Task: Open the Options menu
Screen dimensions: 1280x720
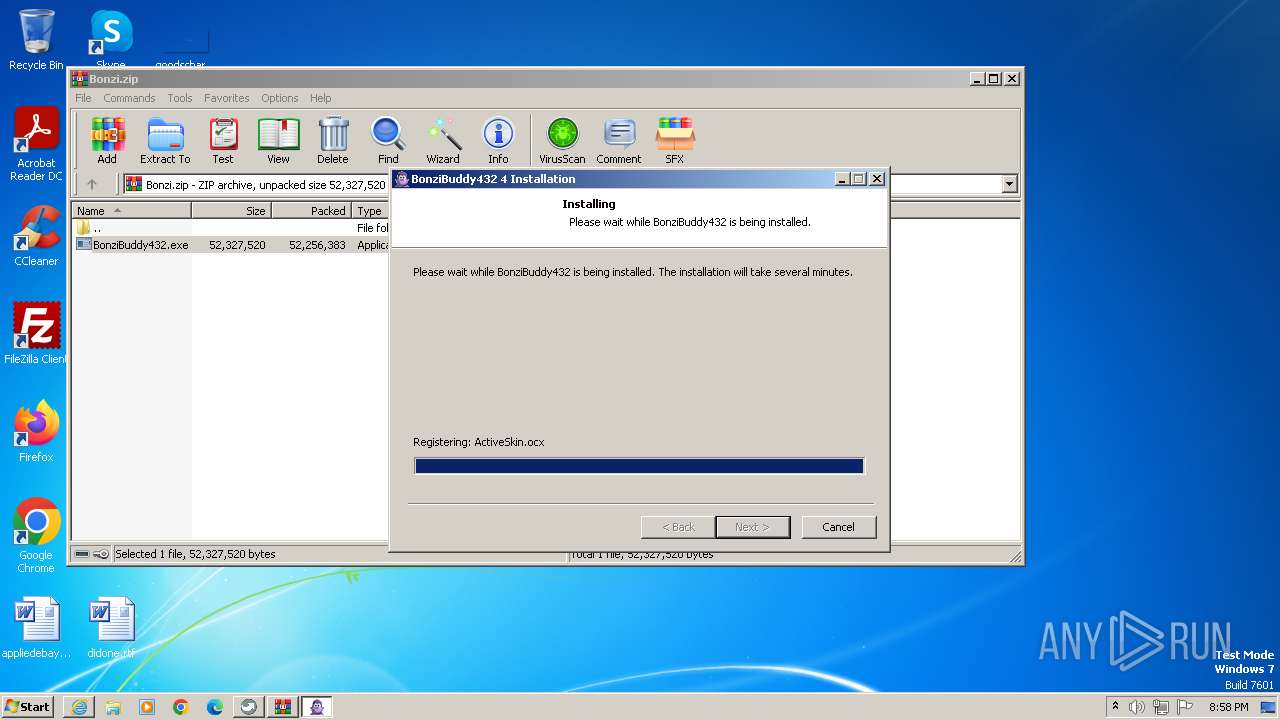Action: pyautogui.click(x=280, y=98)
